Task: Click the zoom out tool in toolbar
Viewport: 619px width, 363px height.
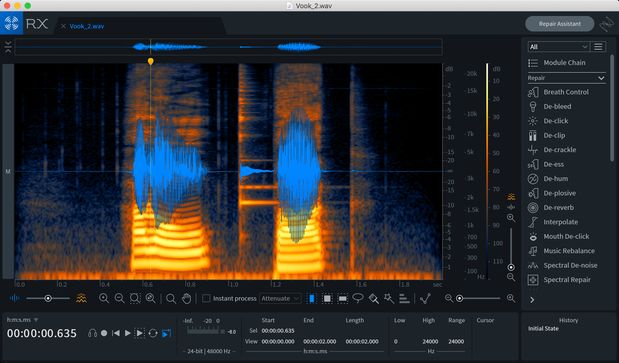Action: (119, 298)
